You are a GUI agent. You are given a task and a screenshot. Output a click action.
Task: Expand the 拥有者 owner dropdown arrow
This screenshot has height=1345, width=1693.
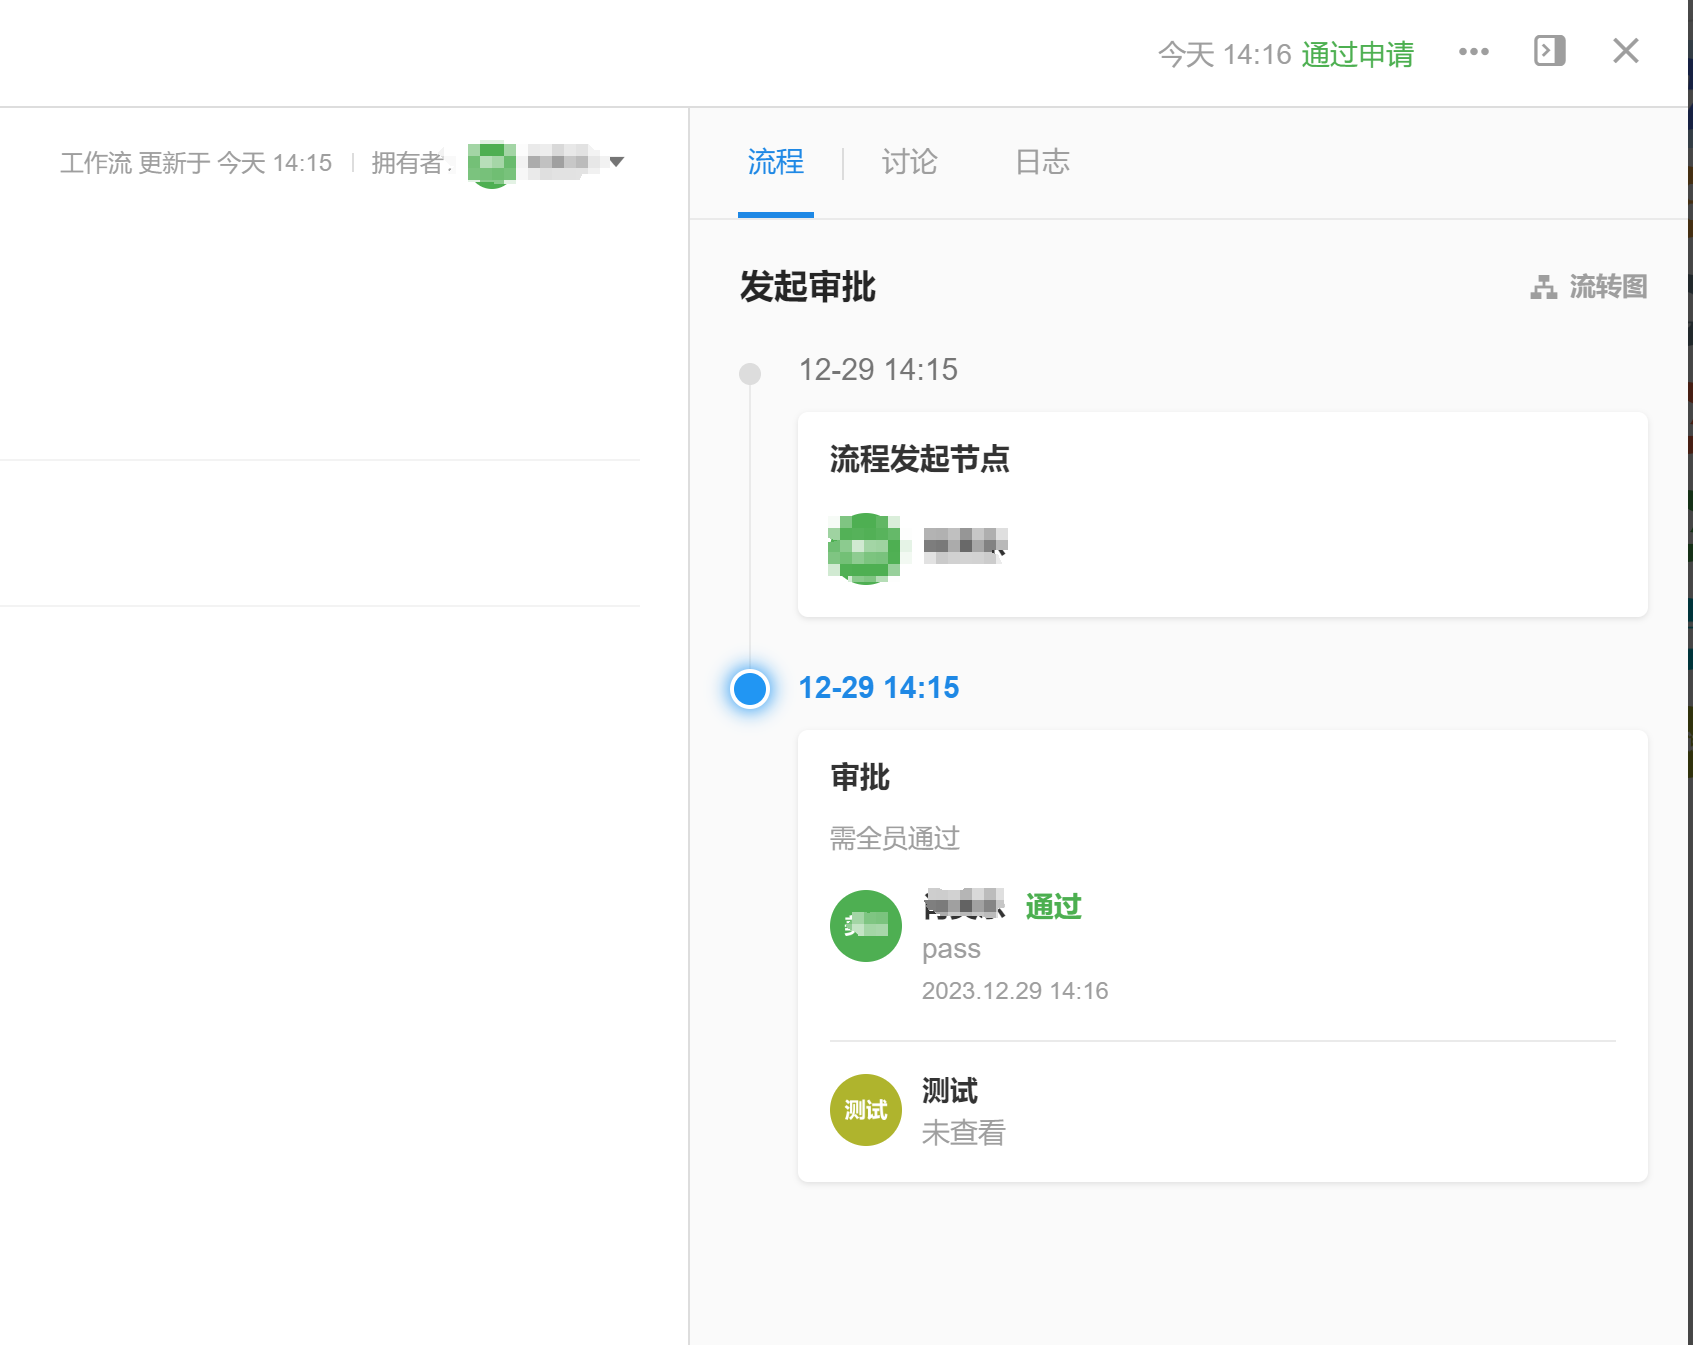point(617,162)
